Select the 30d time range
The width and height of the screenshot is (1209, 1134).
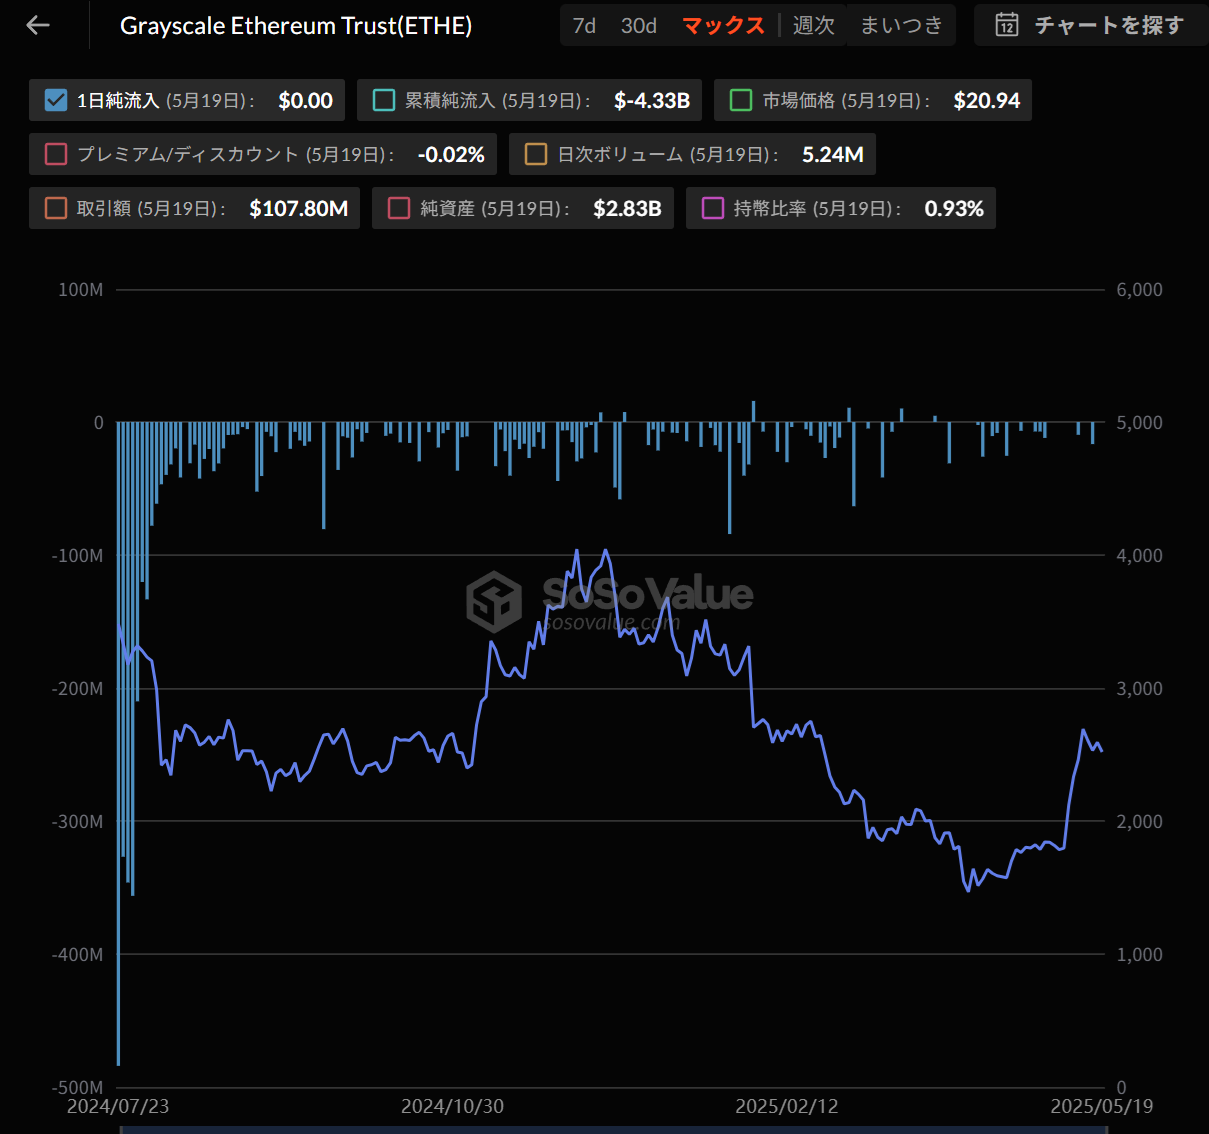[639, 25]
